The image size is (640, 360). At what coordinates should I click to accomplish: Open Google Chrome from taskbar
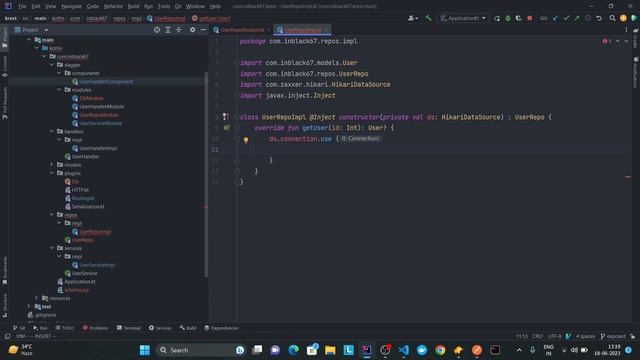click(x=440, y=350)
